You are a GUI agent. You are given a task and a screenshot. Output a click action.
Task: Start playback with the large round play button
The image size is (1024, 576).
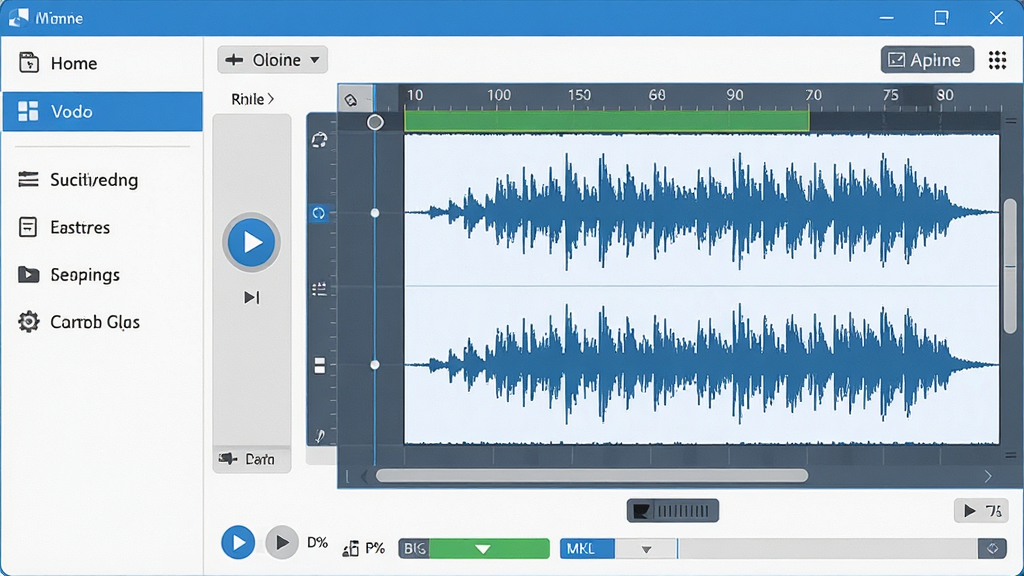click(251, 242)
